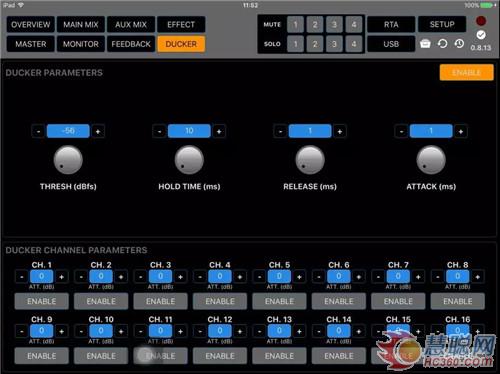Increase CH. 14 attenuation with plus
The height and width of the screenshot is (374, 500).
[359, 331]
